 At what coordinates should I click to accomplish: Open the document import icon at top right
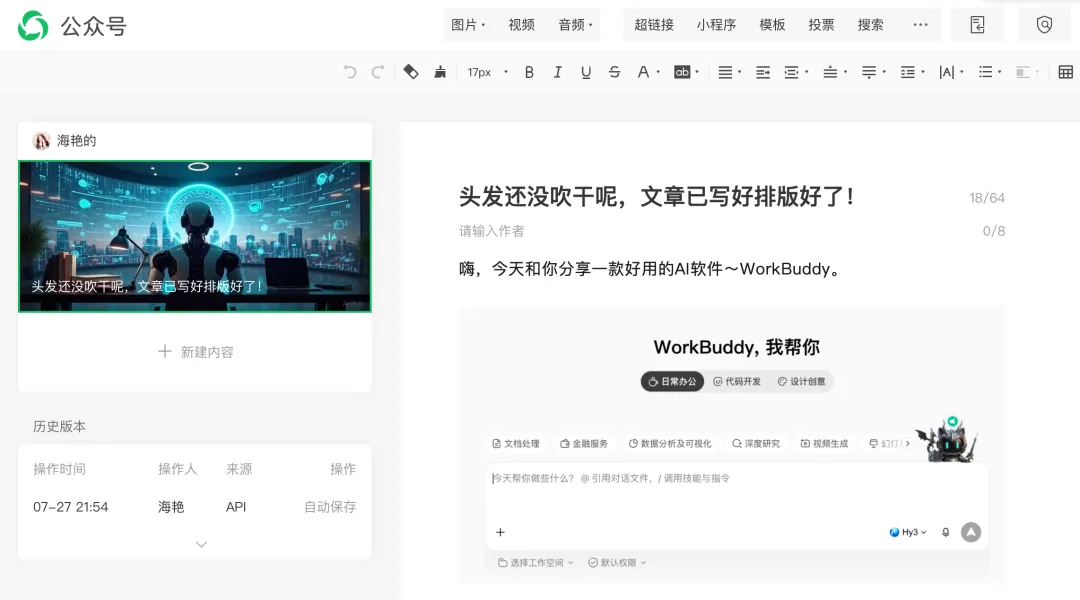point(977,25)
